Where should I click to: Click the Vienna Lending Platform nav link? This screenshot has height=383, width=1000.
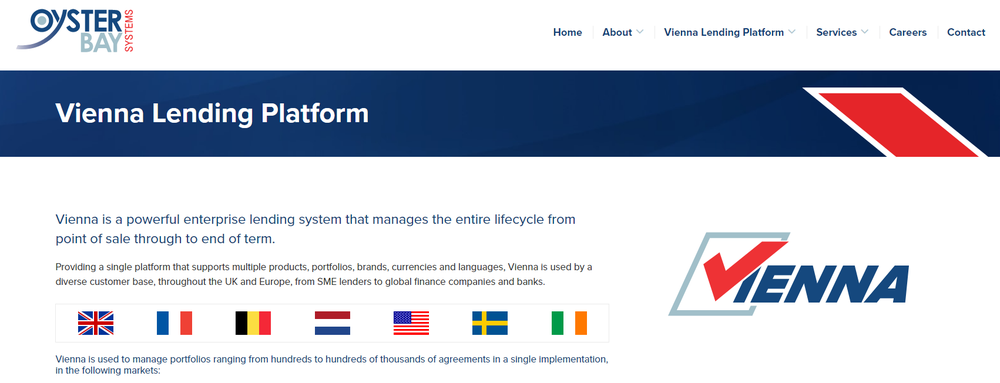pos(724,32)
